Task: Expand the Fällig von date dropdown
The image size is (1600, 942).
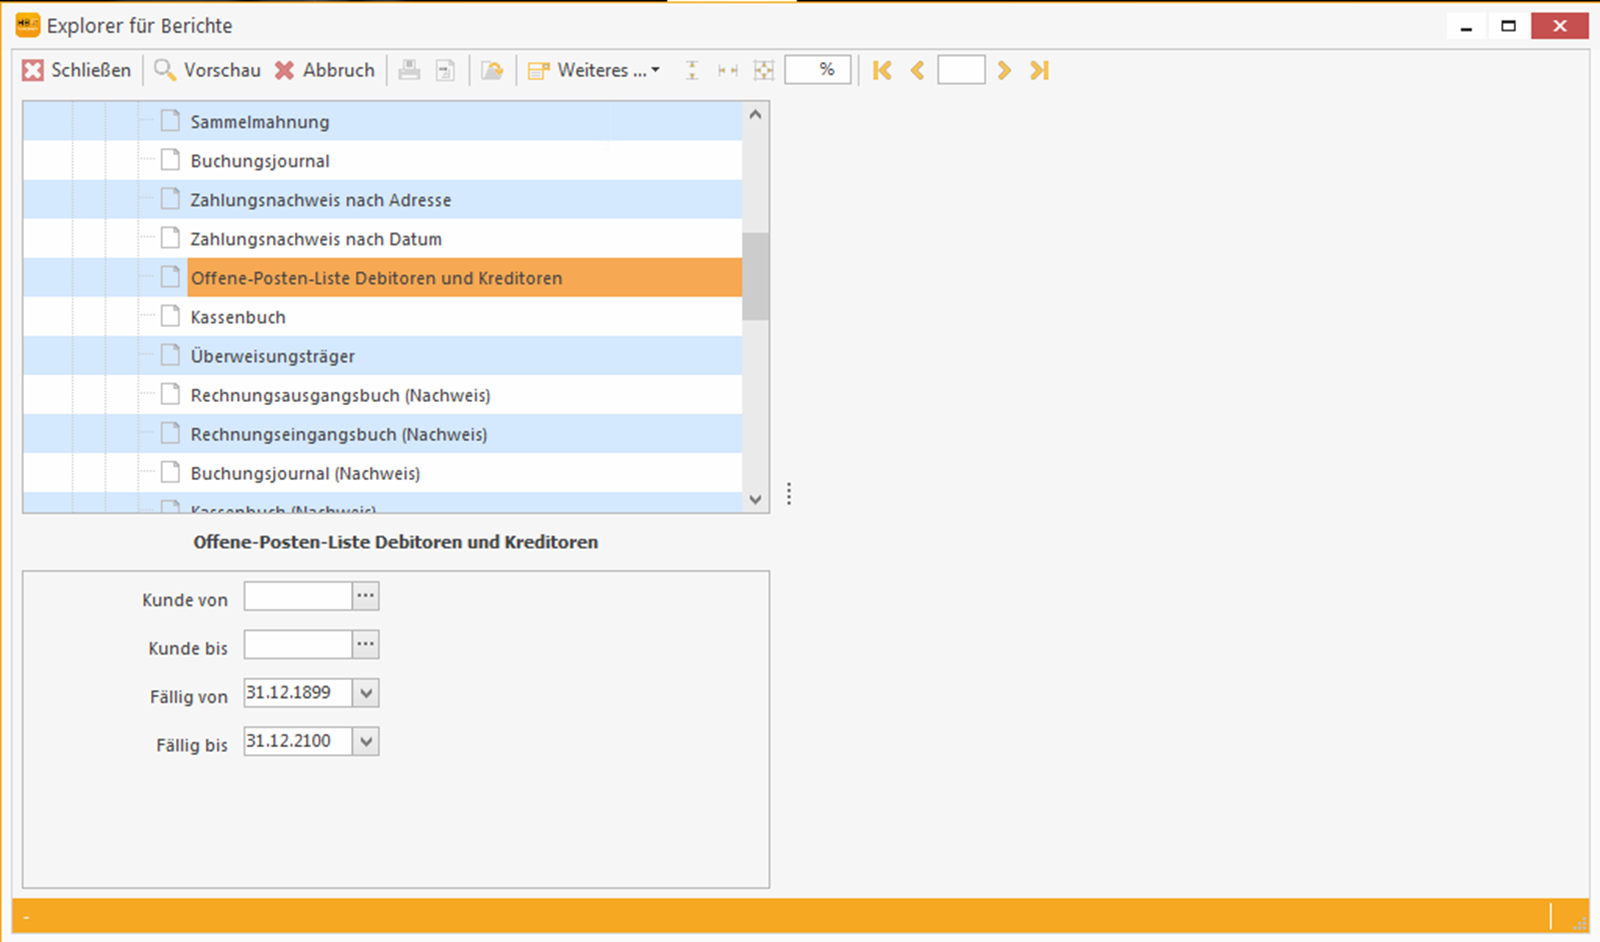Action: [x=366, y=693]
